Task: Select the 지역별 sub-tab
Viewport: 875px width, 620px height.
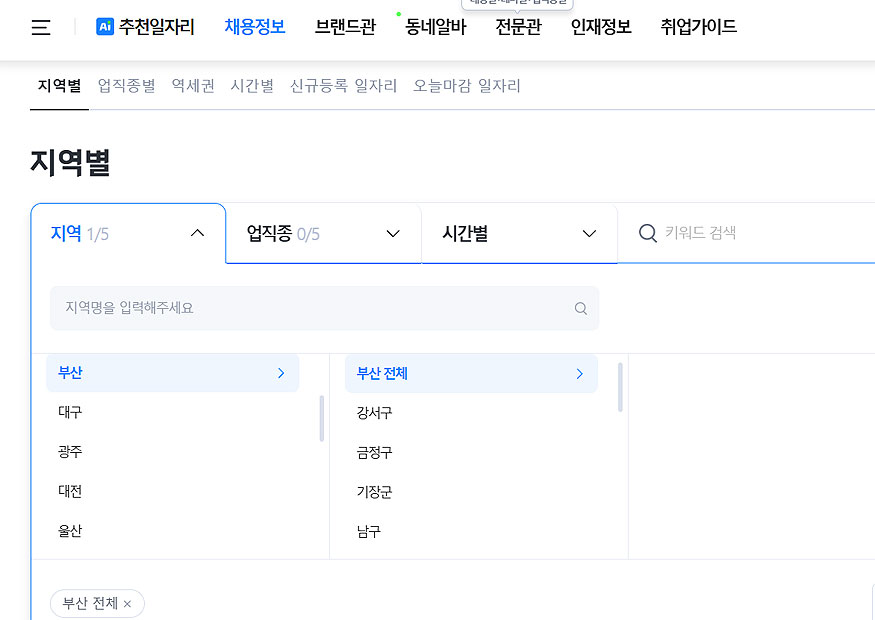Action: point(59,86)
